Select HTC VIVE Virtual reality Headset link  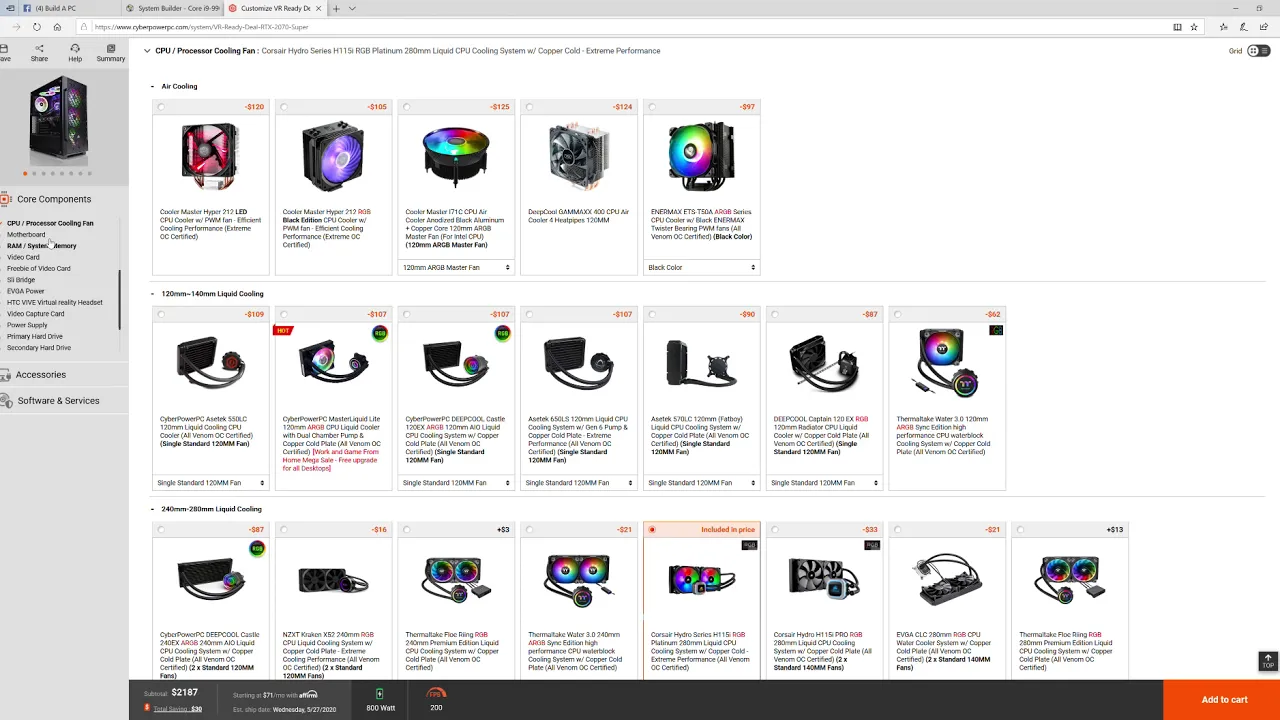coord(55,302)
